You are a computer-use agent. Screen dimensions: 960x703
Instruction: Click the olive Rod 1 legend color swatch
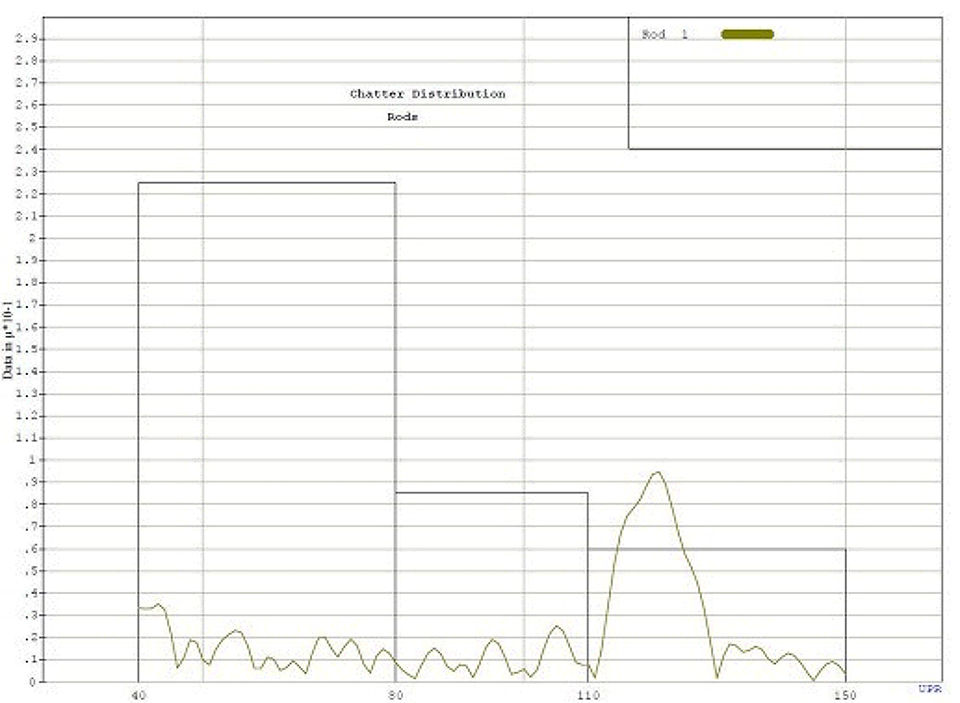click(x=746, y=34)
